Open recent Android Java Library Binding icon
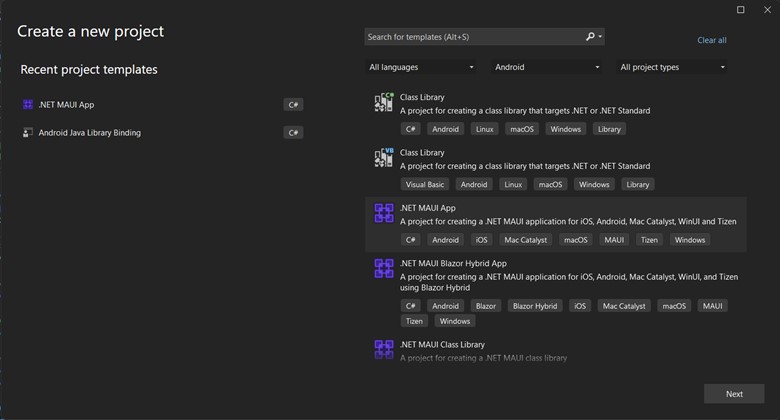 28,132
